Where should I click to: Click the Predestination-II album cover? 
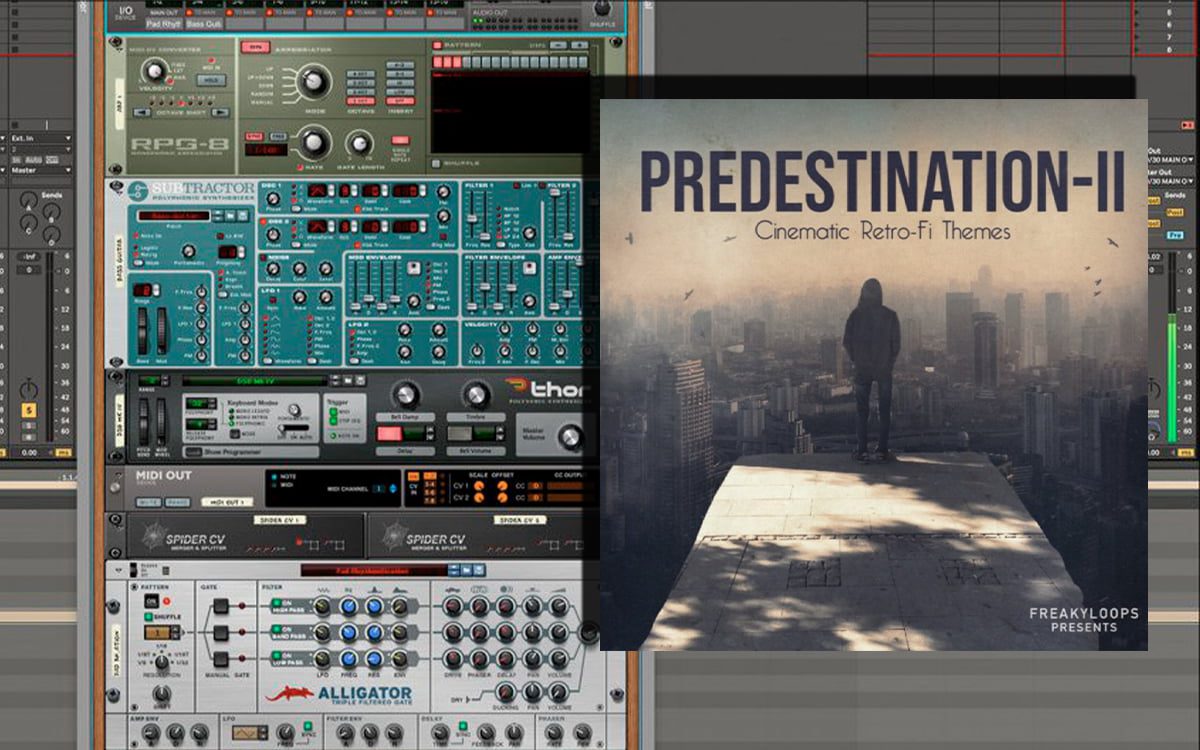[x=874, y=375]
